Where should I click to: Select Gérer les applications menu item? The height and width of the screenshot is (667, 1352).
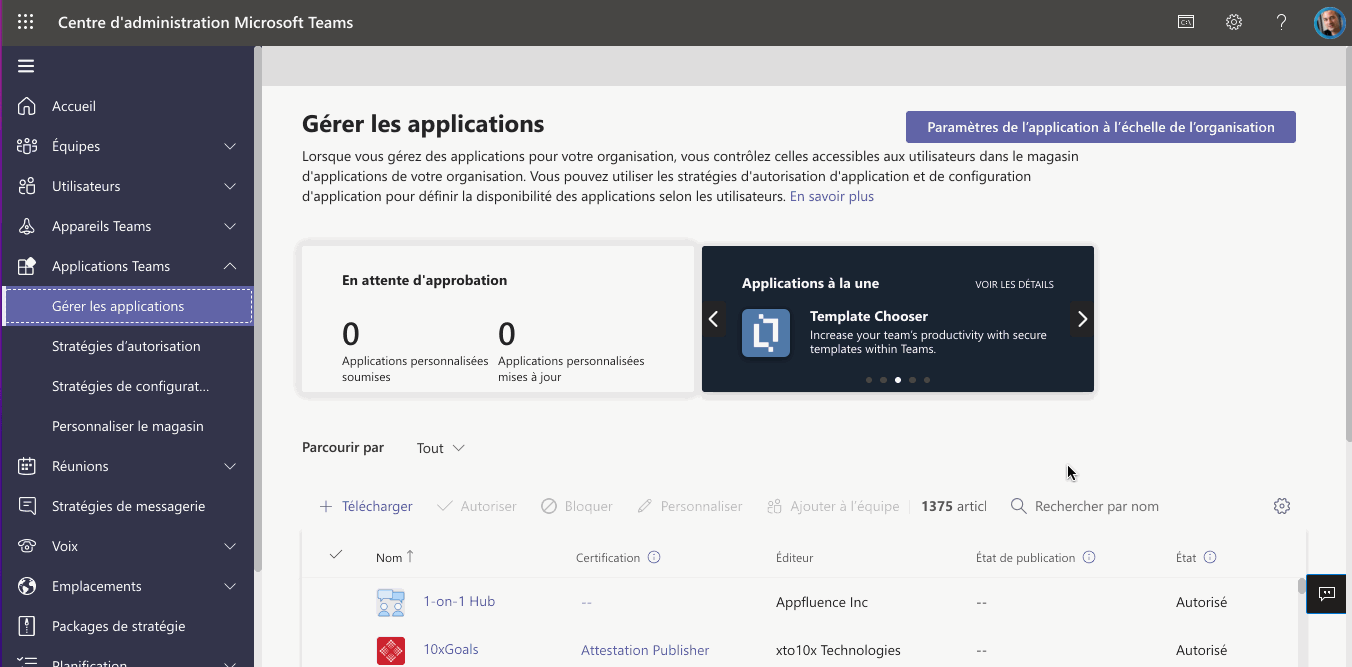[x=128, y=306]
